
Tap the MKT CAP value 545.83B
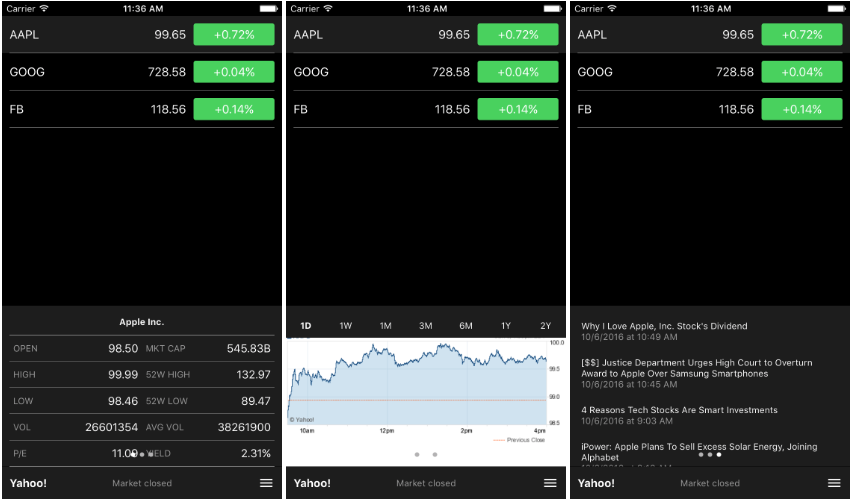(248, 348)
